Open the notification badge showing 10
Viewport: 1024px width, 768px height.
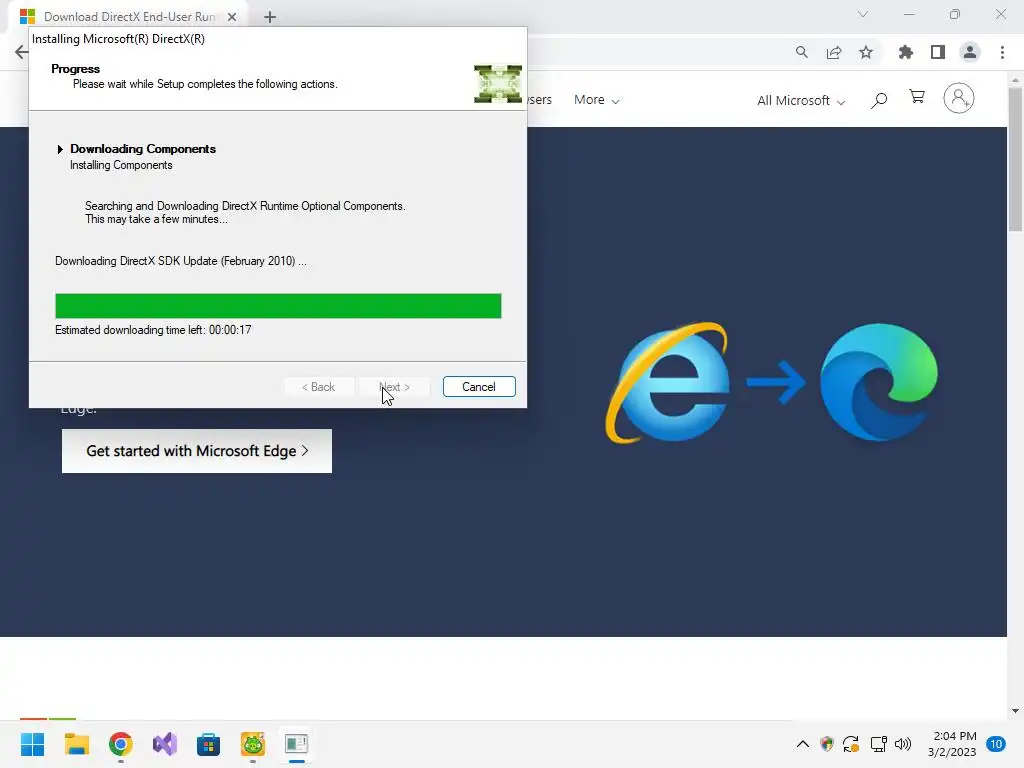pyautogui.click(x=996, y=744)
